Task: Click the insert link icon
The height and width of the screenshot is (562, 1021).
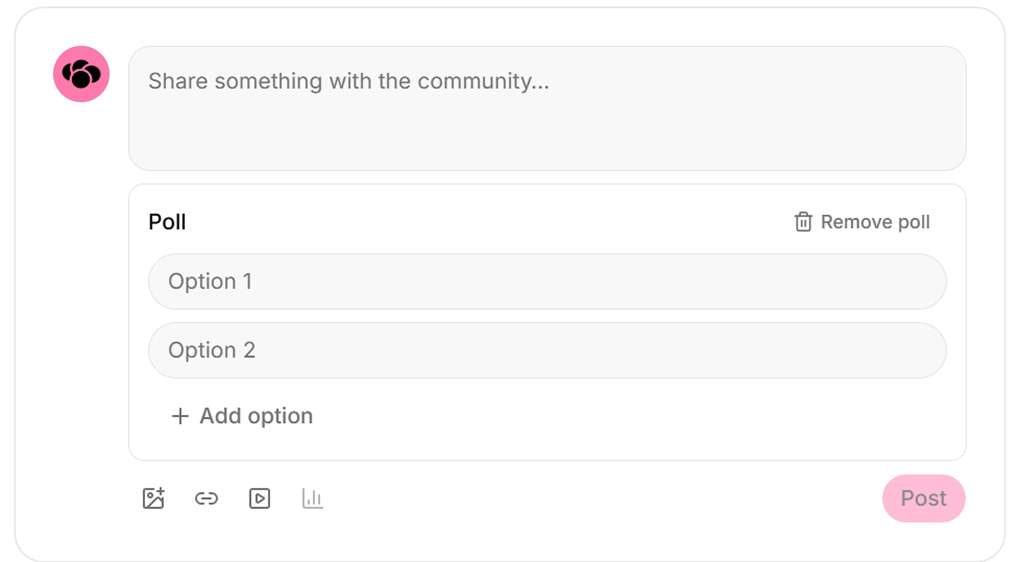Action: (x=206, y=498)
